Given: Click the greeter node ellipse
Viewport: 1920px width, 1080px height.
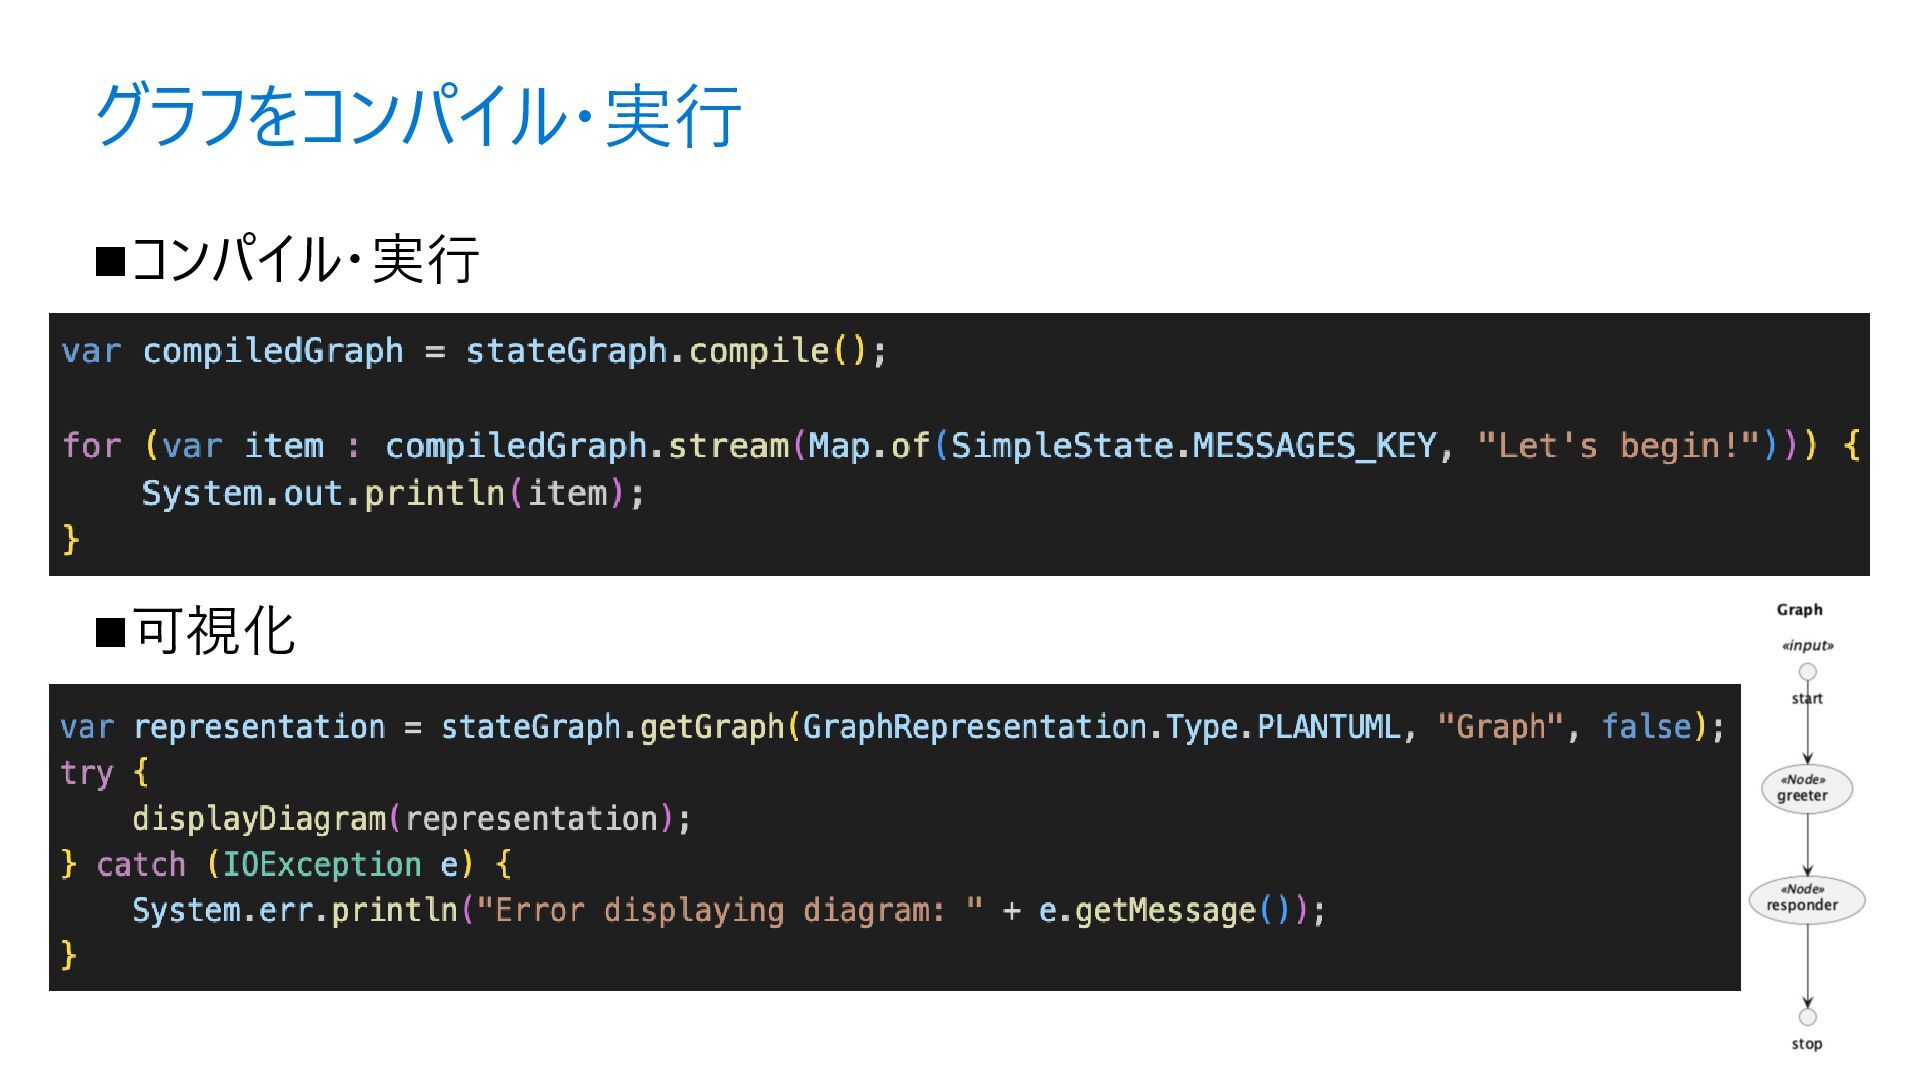Looking at the screenshot, I should [1807, 789].
